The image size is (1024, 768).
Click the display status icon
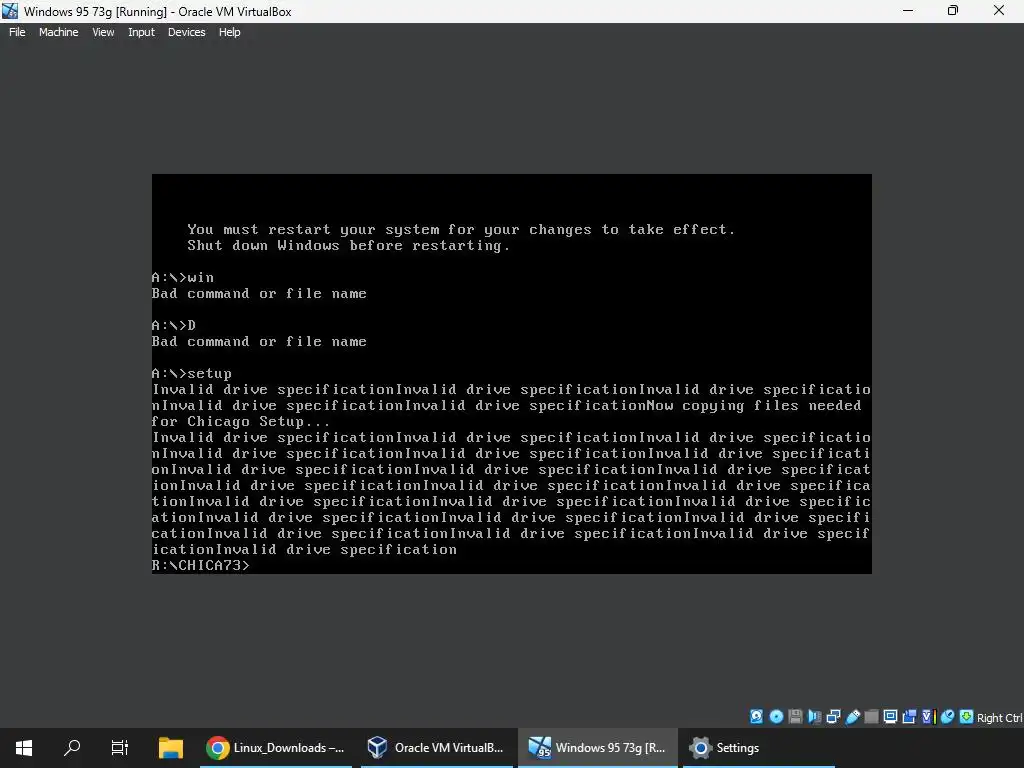(890, 716)
